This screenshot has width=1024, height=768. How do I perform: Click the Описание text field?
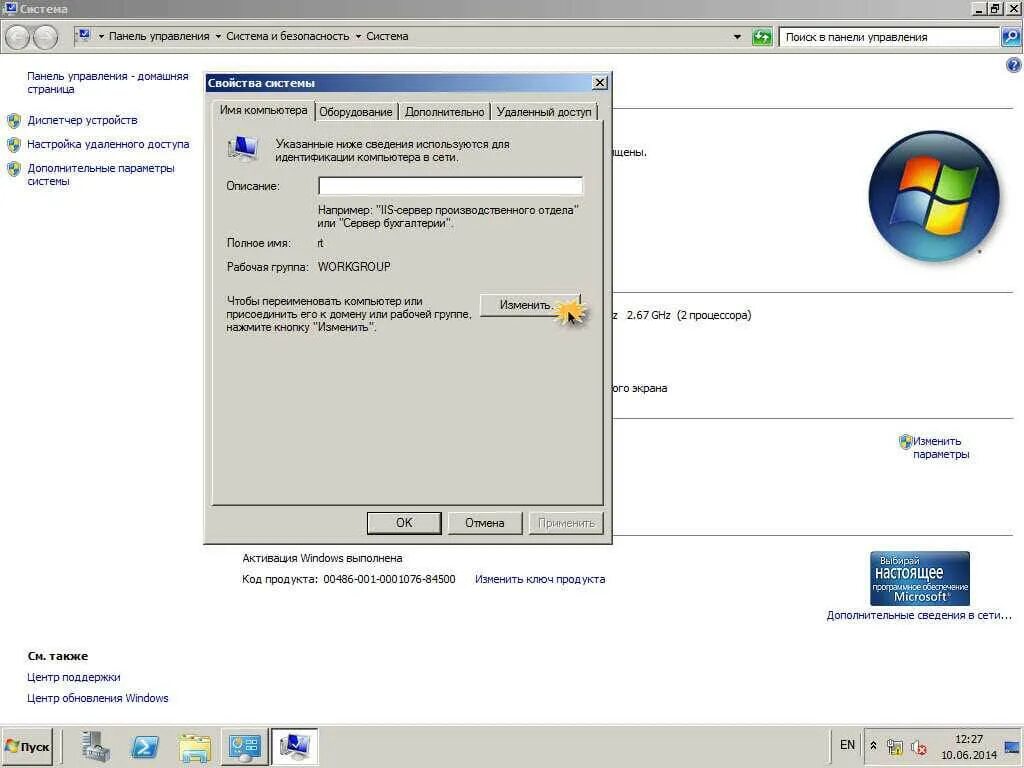pyautogui.click(x=450, y=186)
